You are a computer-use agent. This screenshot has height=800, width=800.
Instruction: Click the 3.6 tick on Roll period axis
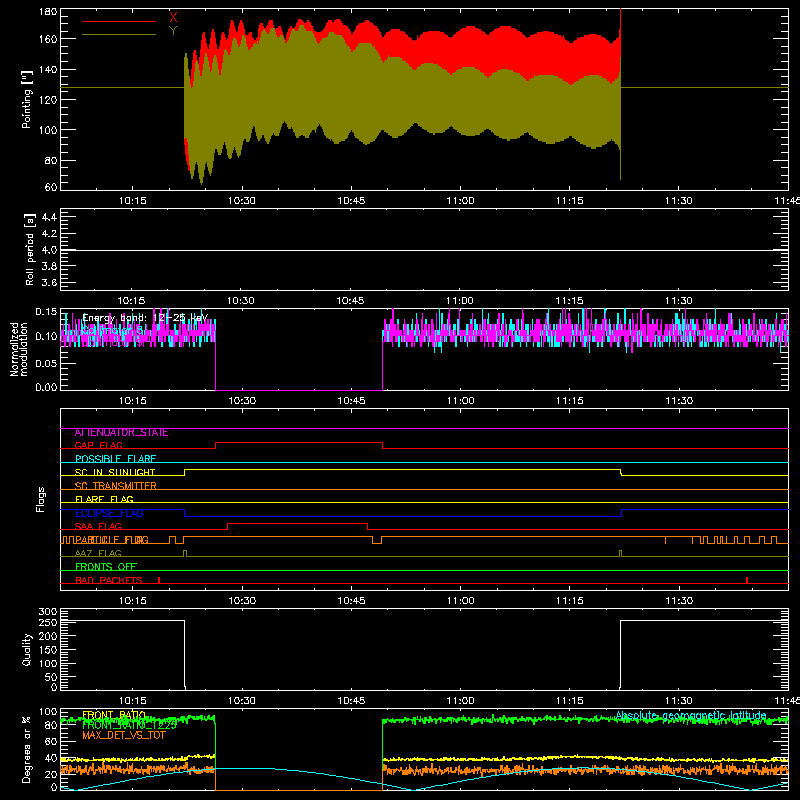[49, 283]
